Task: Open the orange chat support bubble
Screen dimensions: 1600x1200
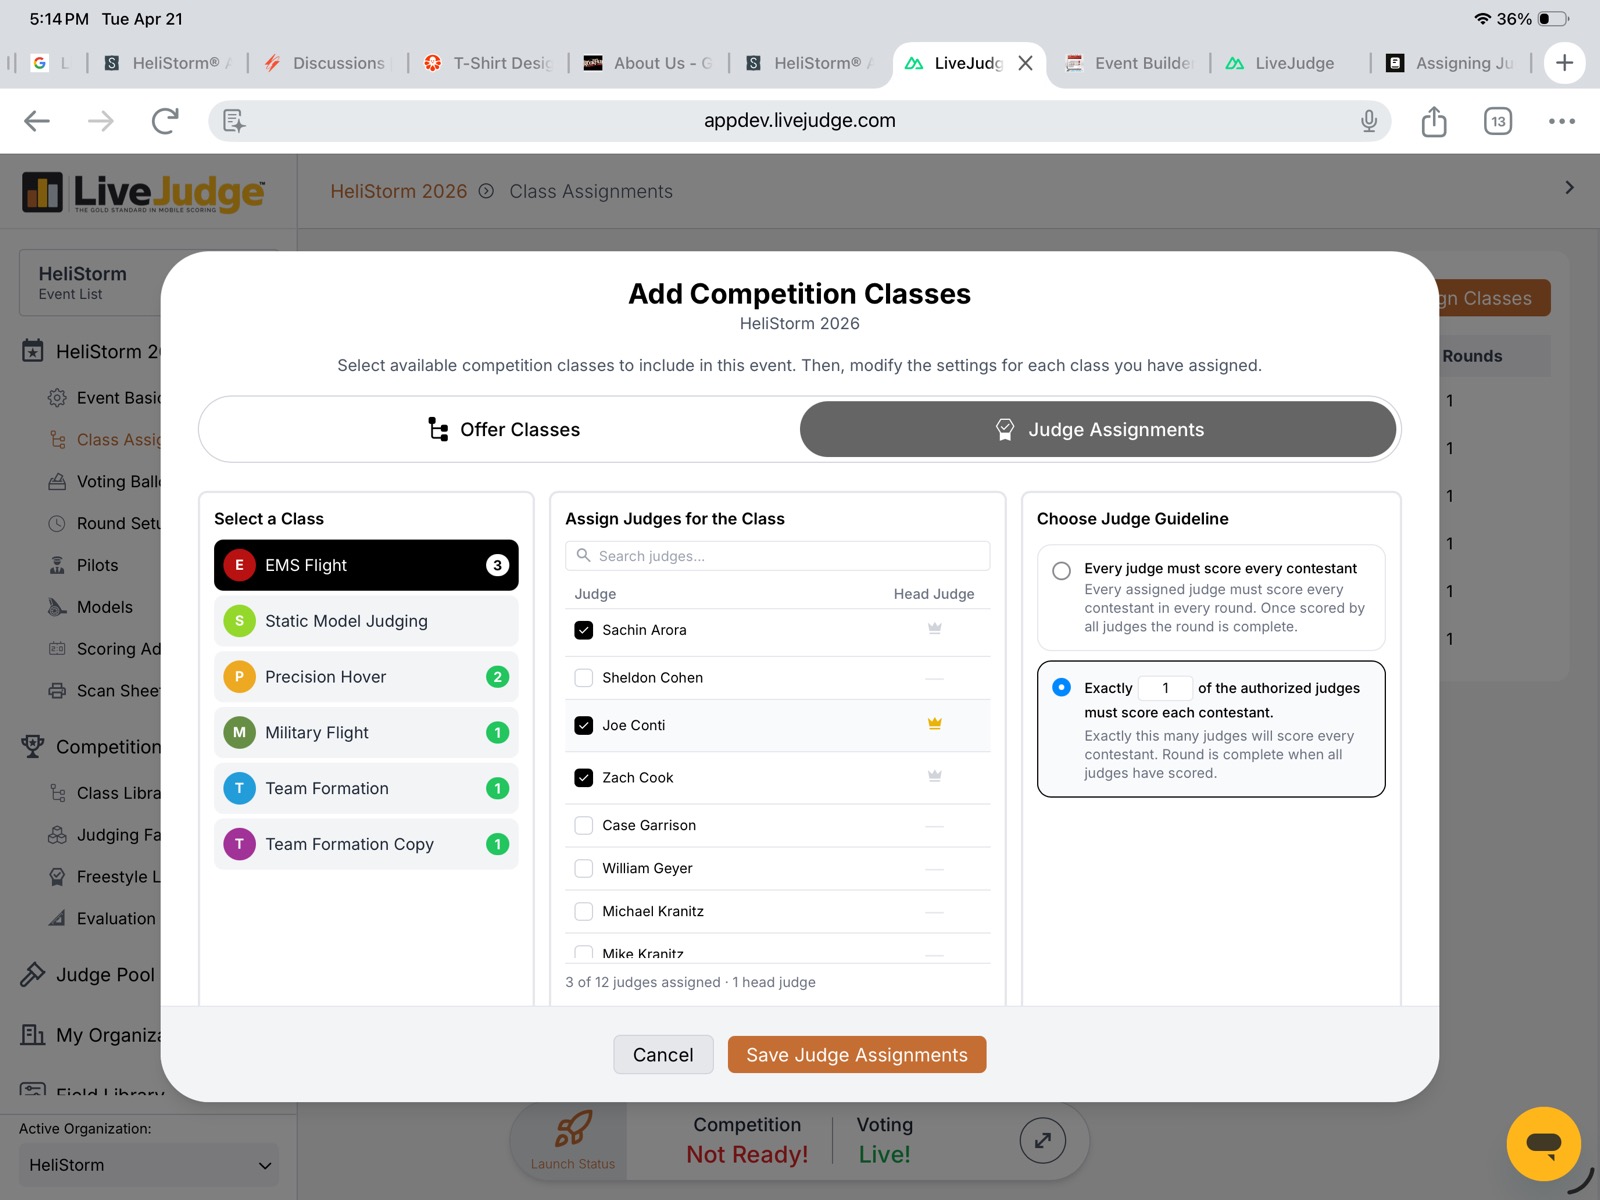Action: coord(1543,1144)
